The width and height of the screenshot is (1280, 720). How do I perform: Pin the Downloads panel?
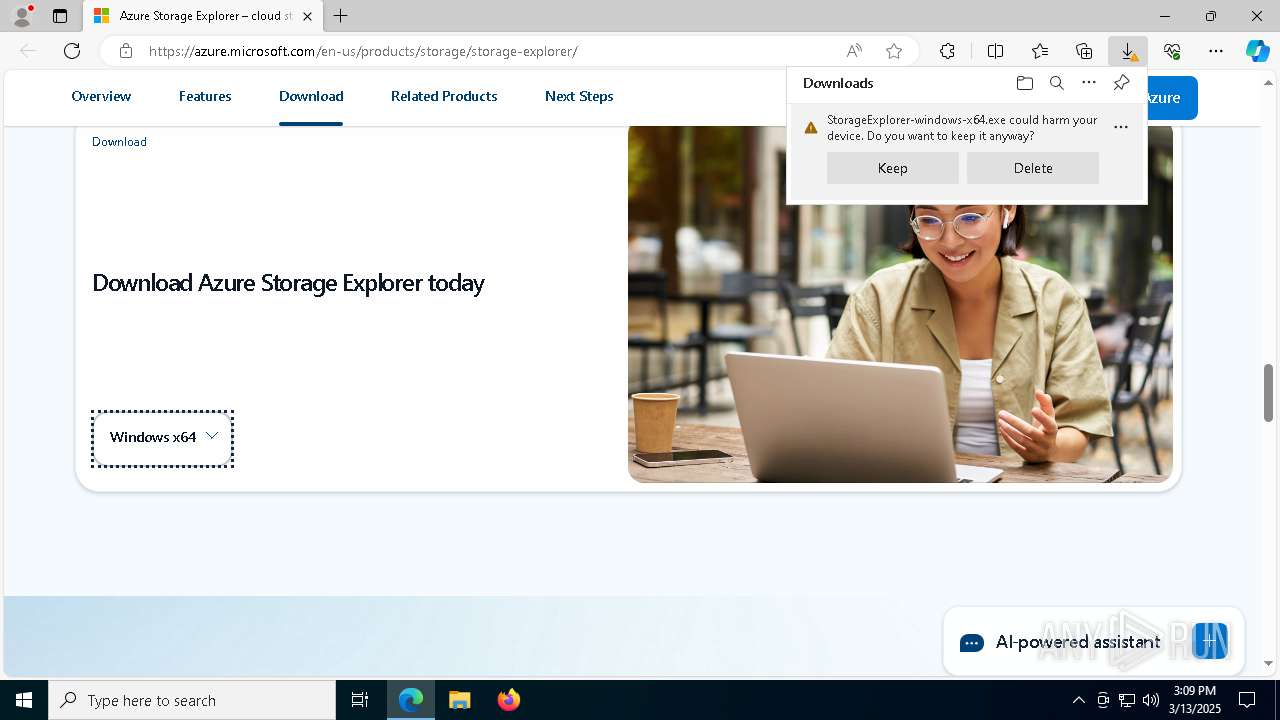[x=1121, y=83]
